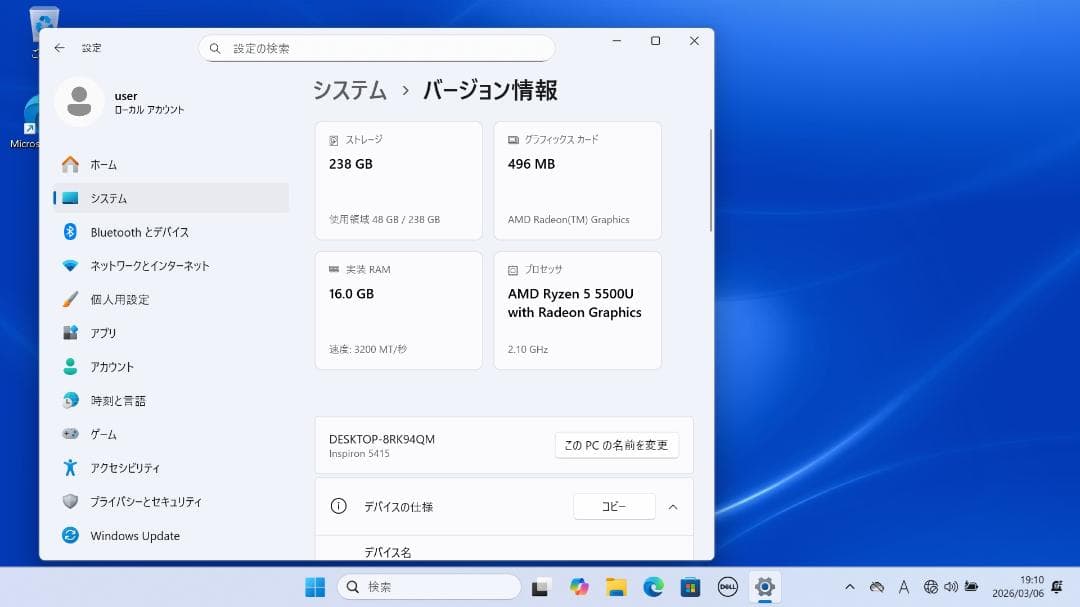The height and width of the screenshot is (607, 1080).
Task: Open the プロセッサ info card
Action: [x=578, y=310]
